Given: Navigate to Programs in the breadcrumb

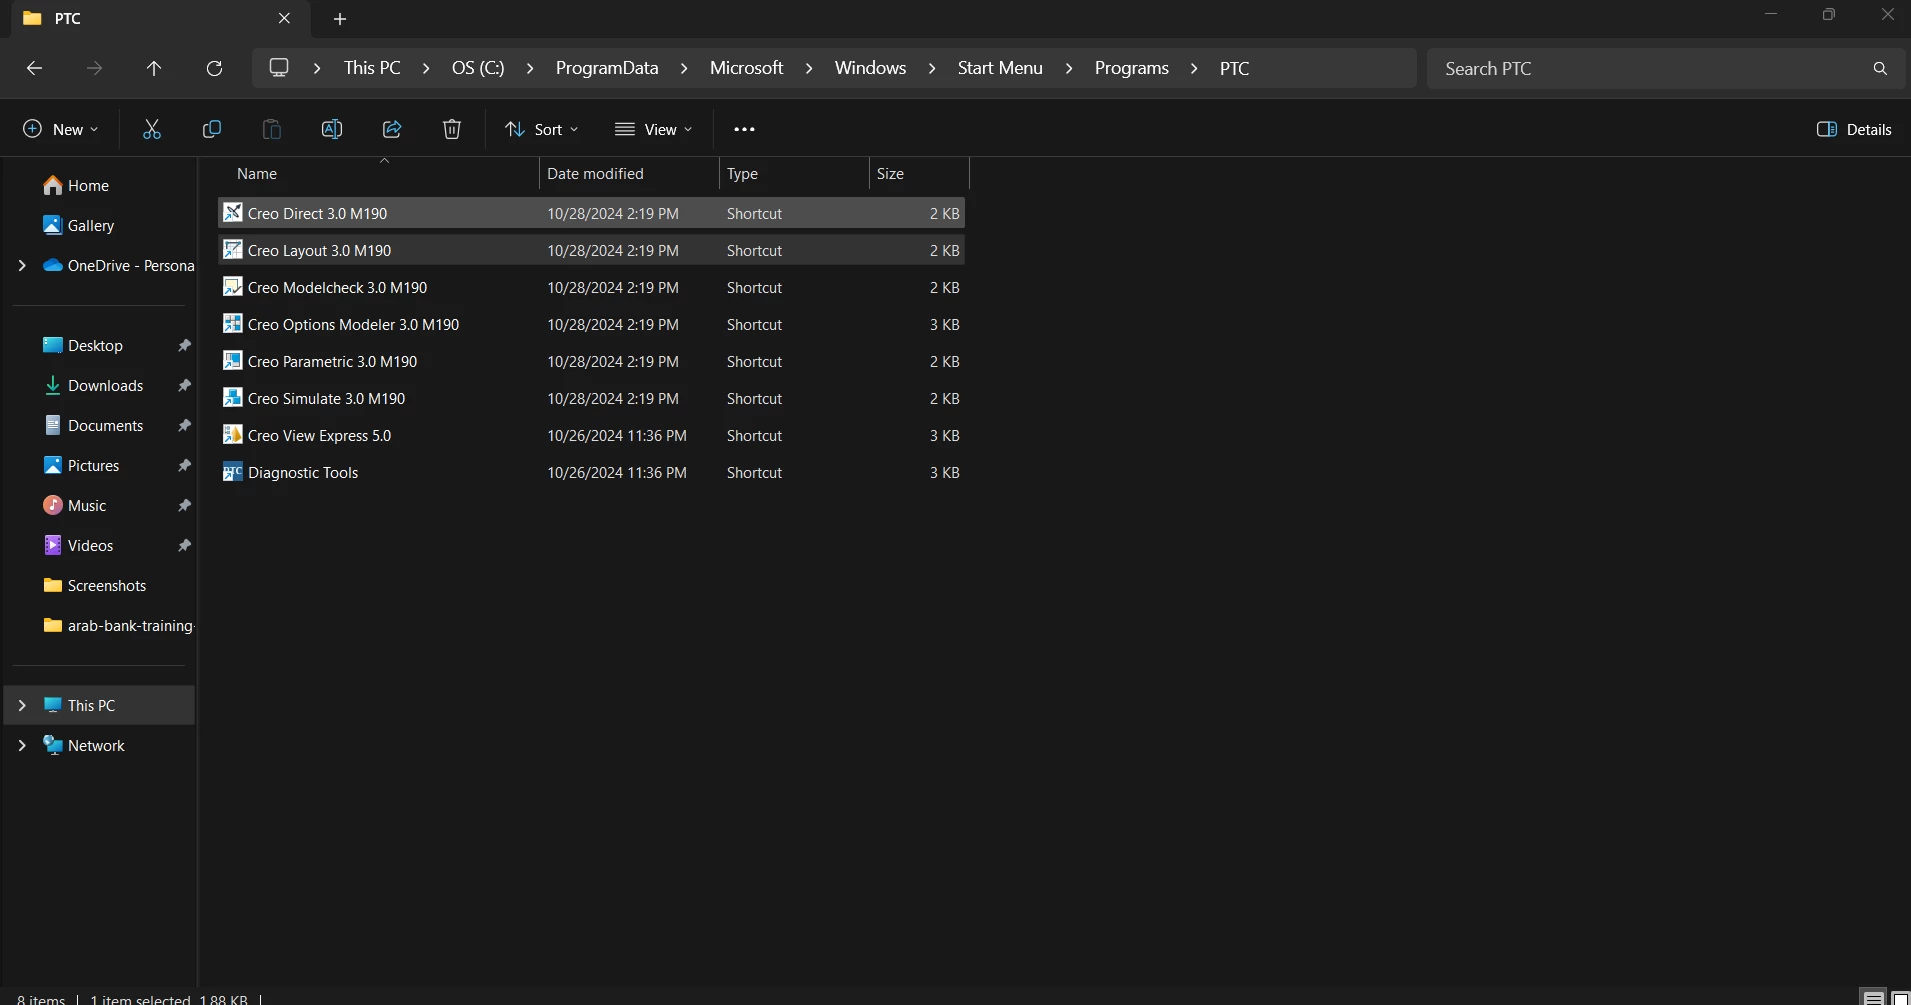Looking at the screenshot, I should pyautogui.click(x=1131, y=68).
